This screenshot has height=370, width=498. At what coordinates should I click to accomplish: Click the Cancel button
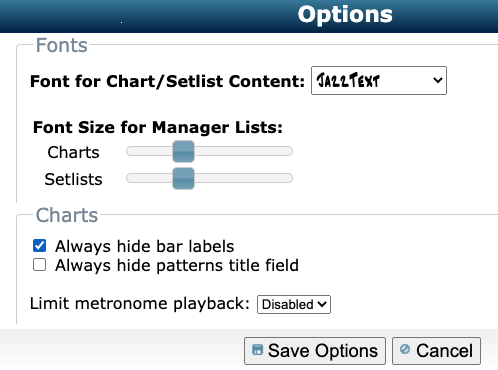pyautogui.click(x=436, y=351)
